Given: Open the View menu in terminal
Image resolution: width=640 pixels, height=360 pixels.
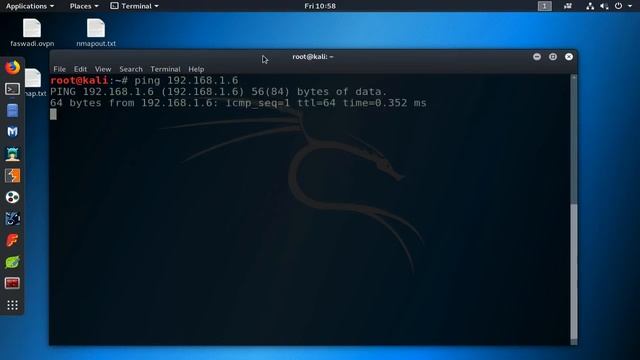Looking at the screenshot, I should click(x=103, y=69).
